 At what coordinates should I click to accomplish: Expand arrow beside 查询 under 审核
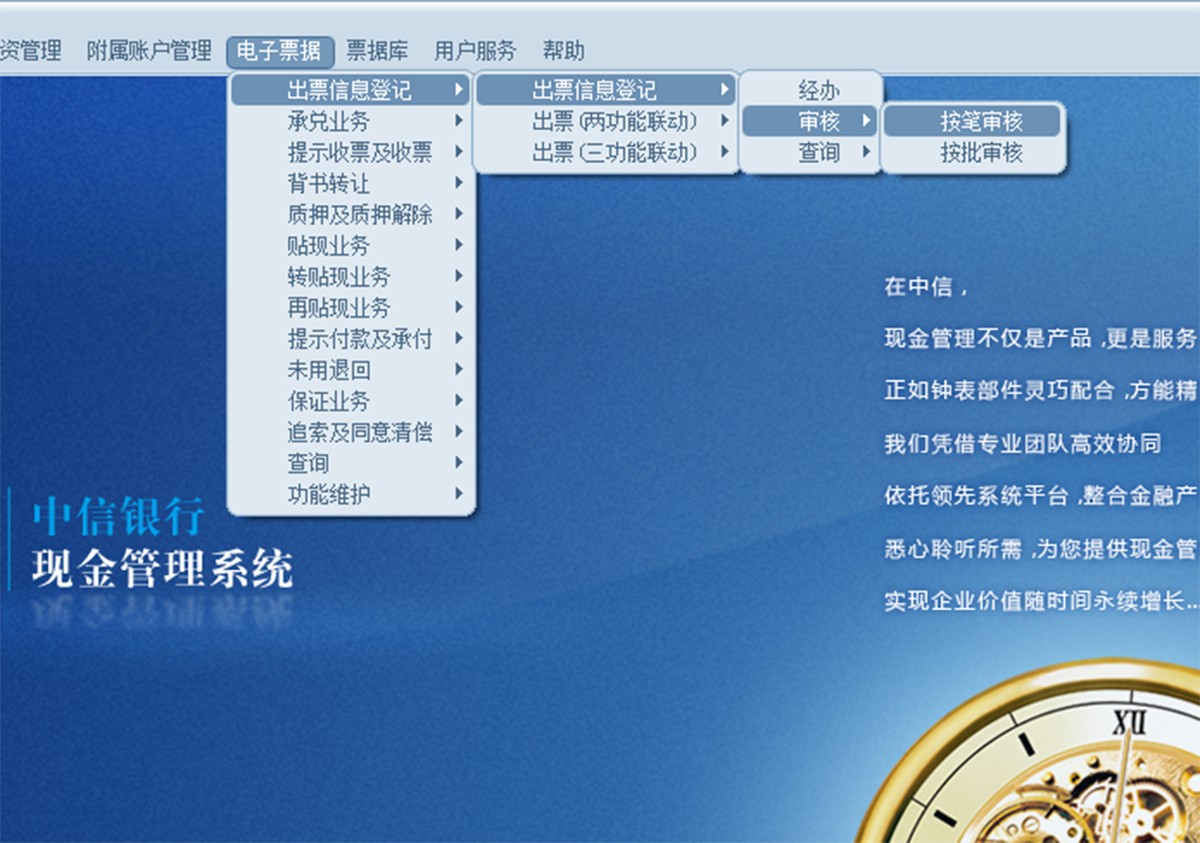[x=865, y=152]
